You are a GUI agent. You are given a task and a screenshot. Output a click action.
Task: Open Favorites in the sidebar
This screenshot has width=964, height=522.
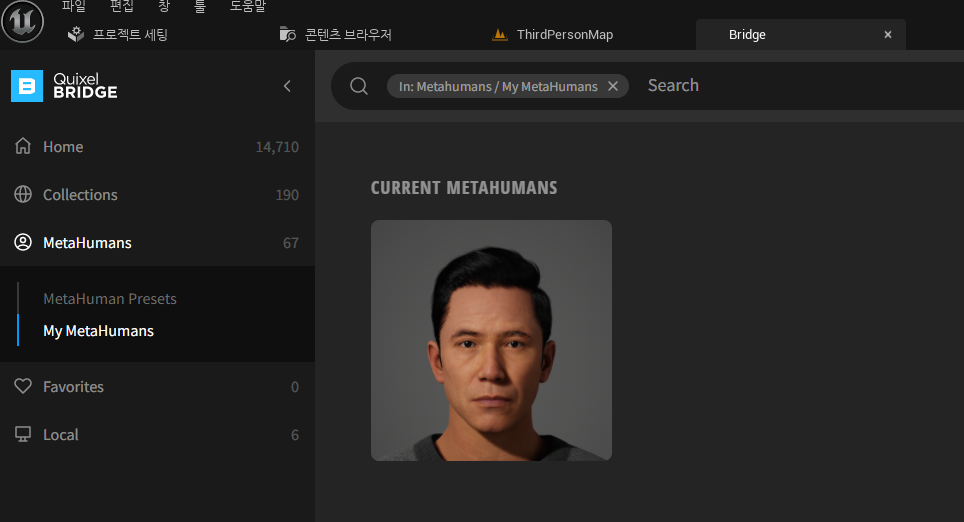157,387
